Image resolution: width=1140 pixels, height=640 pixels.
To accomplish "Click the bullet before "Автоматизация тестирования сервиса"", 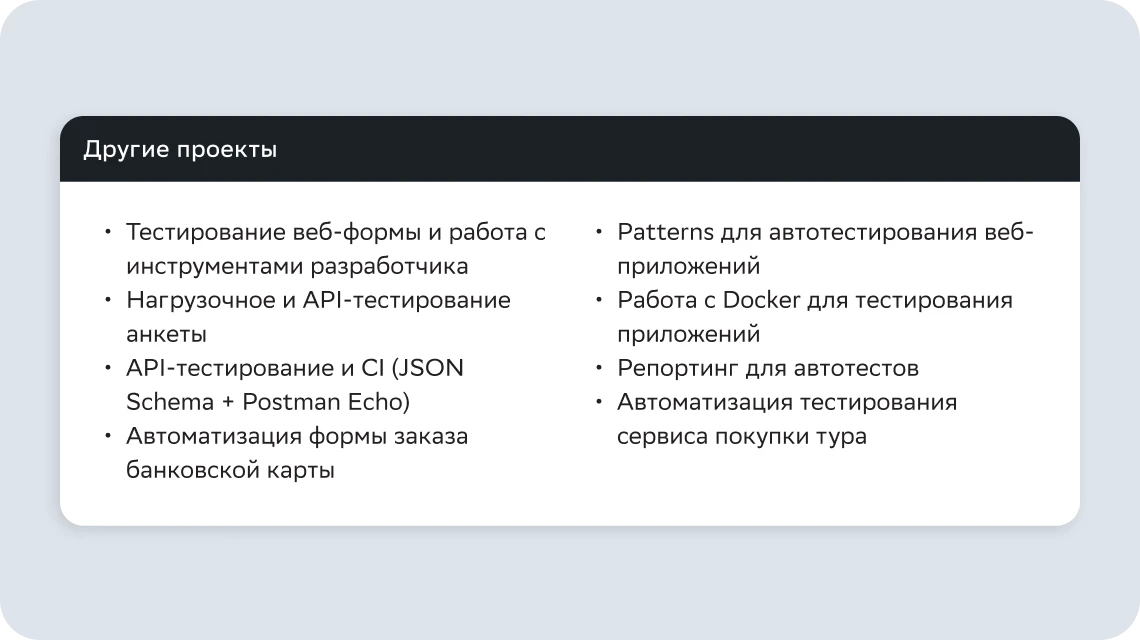I will coord(599,402).
